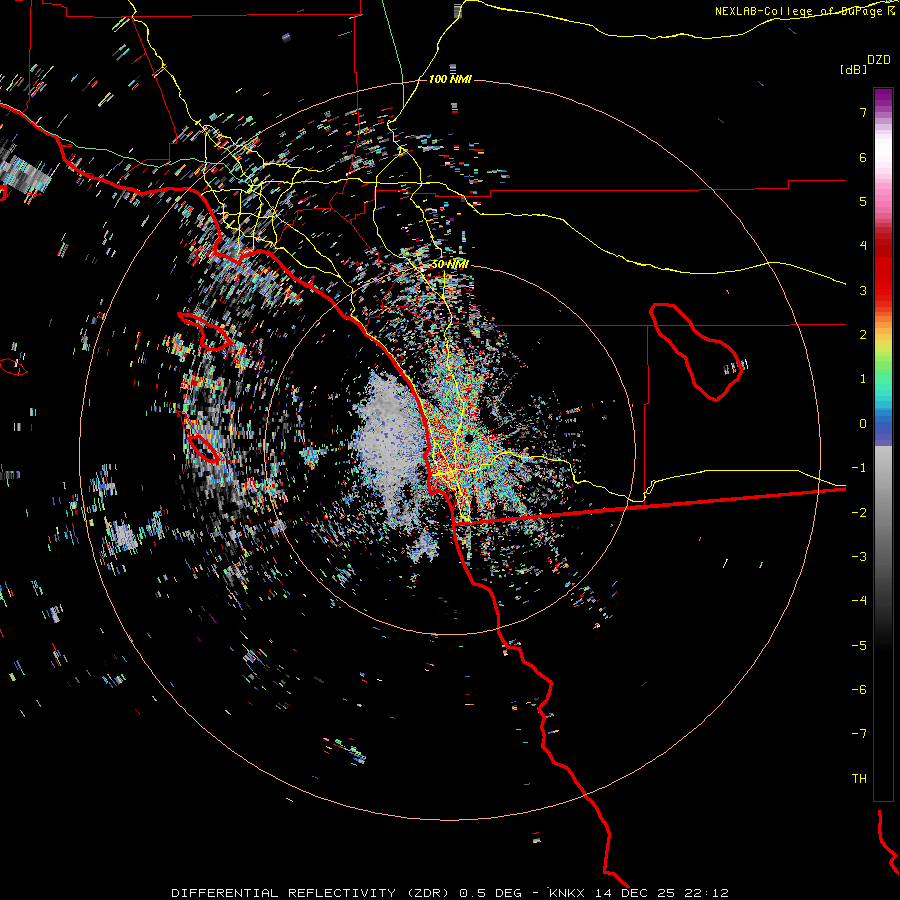Click the DIFFERENTIAL REFLECTIVITY (ZDR) title text
The image size is (900, 900).
tap(311, 893)
